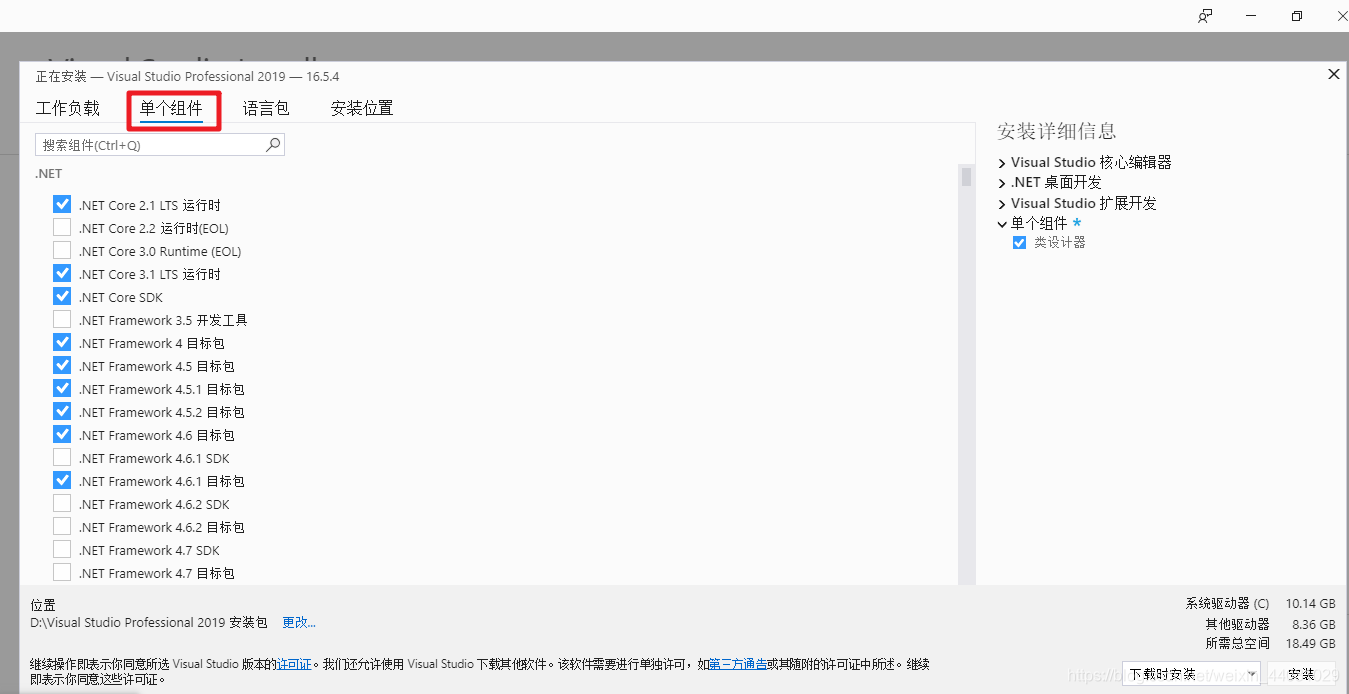Expand .NET 桌面开发 details
Viewport: 1349px width, 694px height.
coord(1002,183)
